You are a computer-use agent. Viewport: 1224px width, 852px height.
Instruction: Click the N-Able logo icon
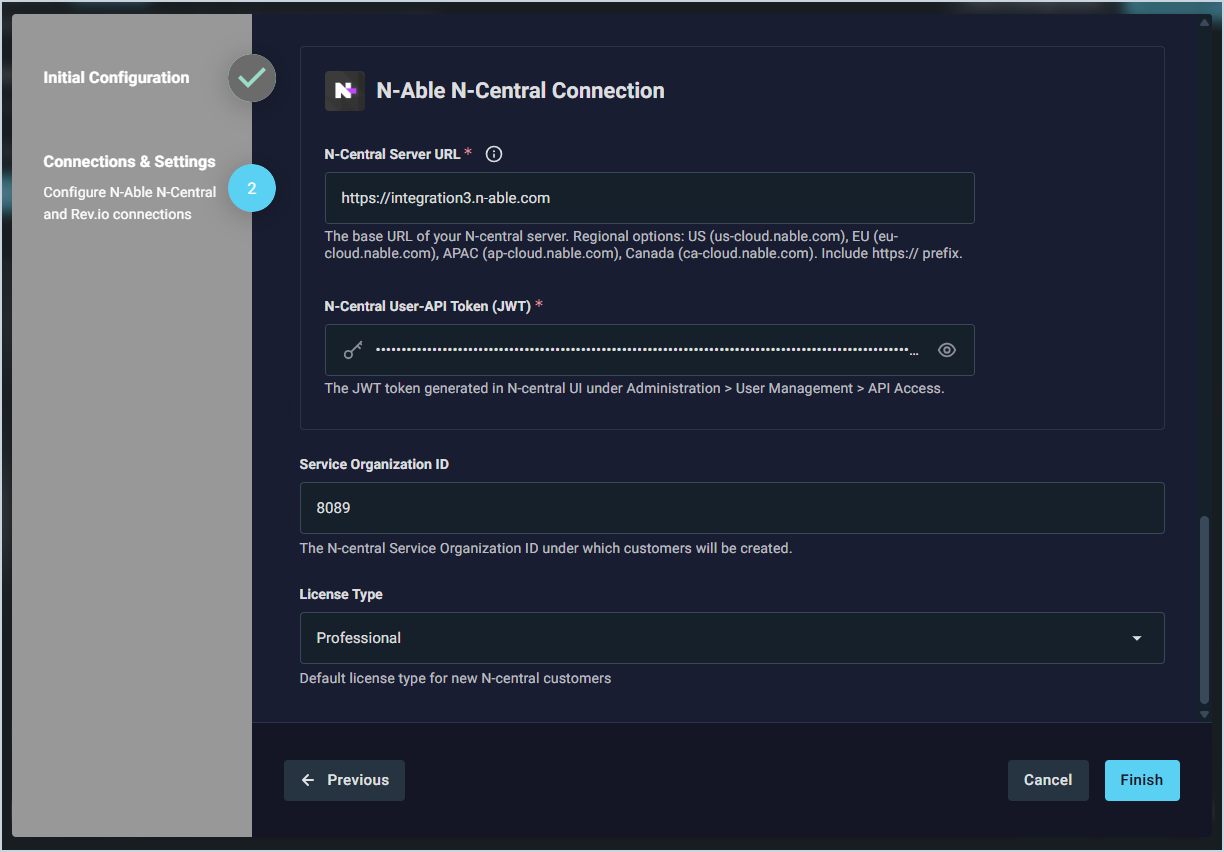(x=345, y=91)
